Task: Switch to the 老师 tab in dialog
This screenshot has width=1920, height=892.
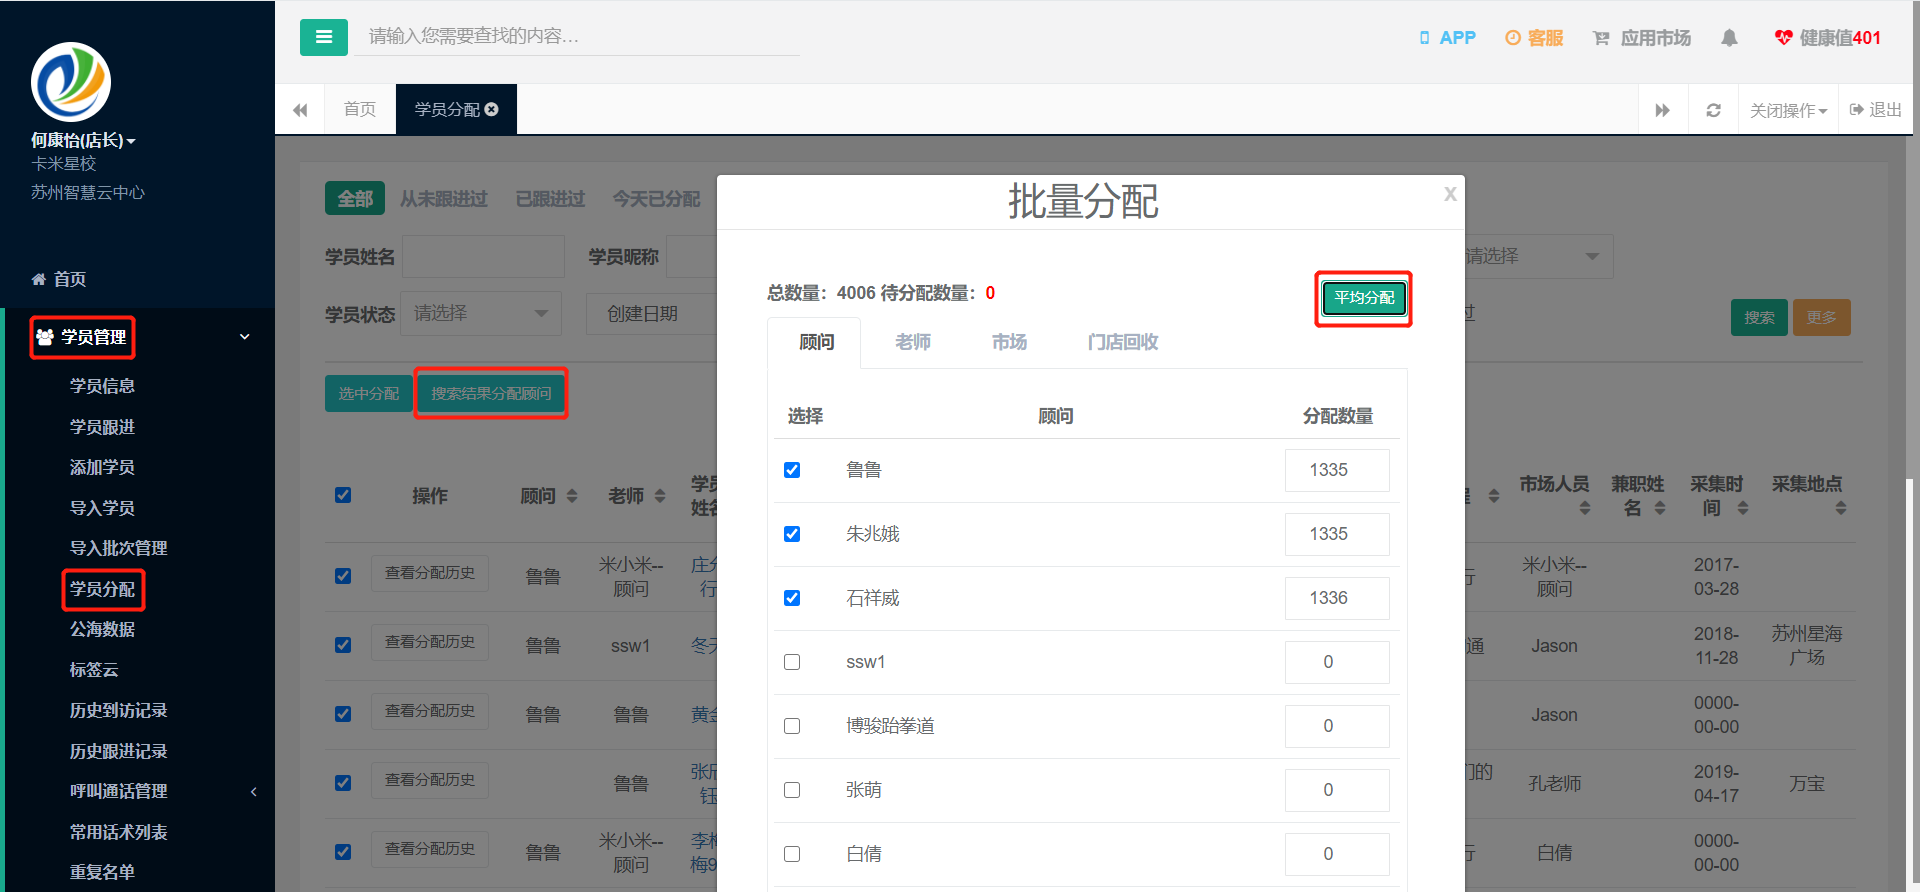Action: [x=913, y=342]
